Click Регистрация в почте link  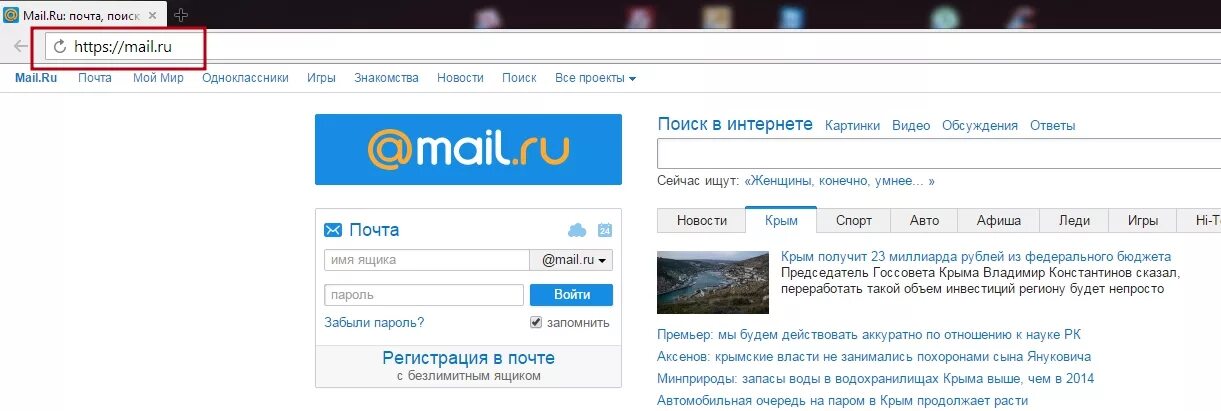click(468, 358)
